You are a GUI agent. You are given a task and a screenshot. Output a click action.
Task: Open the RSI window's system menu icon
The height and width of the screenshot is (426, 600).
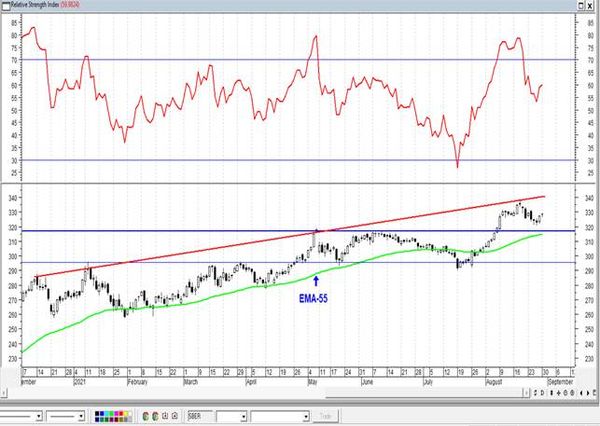coord(5,5)
